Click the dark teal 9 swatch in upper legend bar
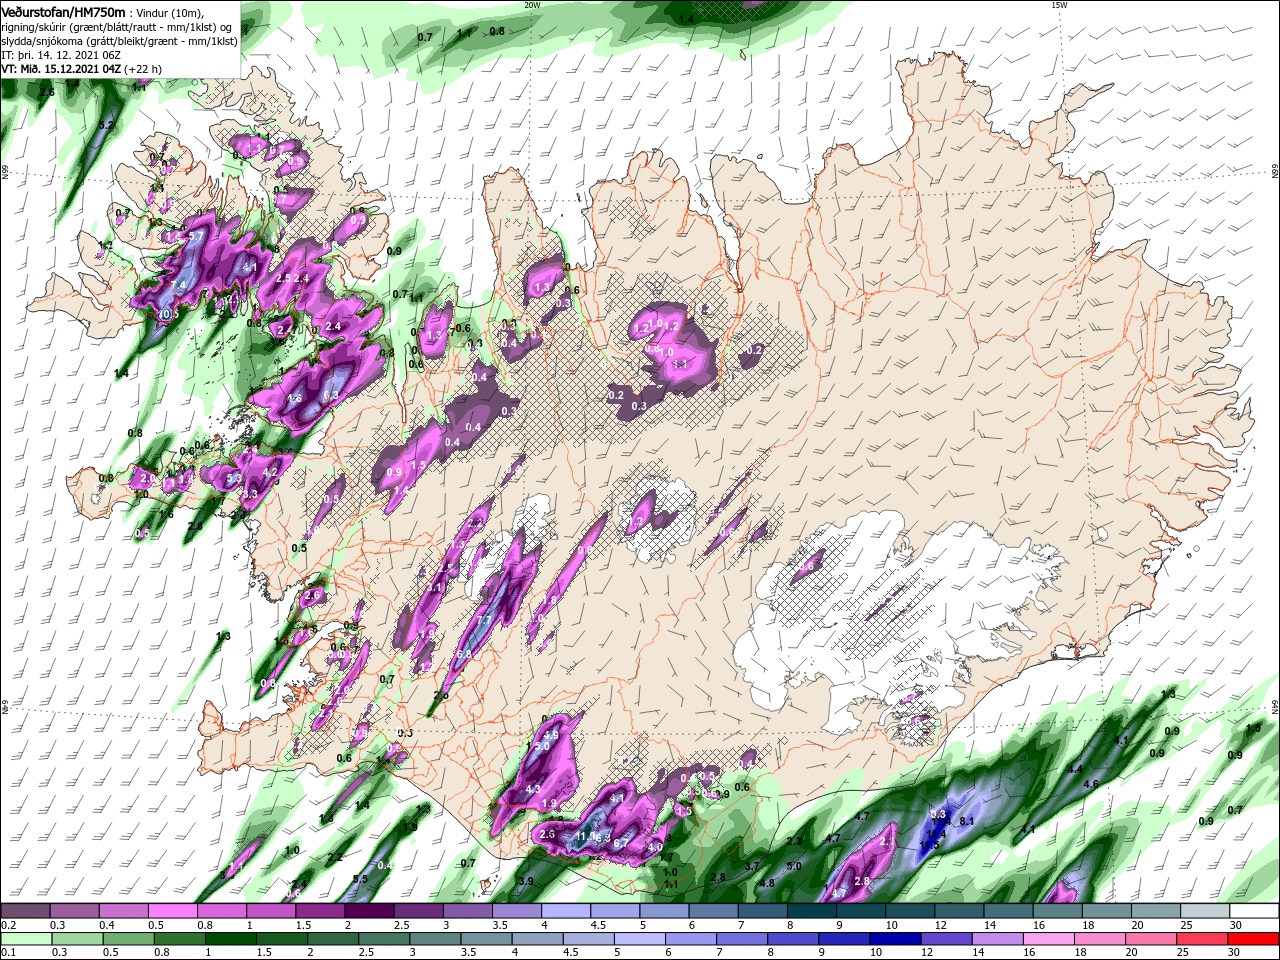The width and height of the screenshot is (1280, 960). [x=858, y=911]
